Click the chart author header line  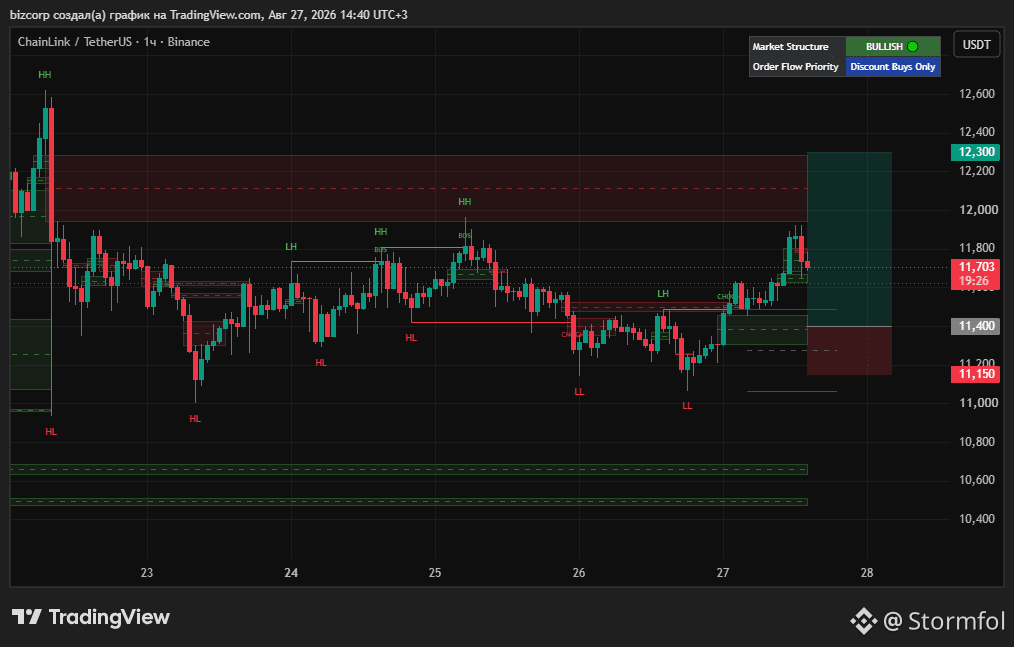(x=209, y=14)
